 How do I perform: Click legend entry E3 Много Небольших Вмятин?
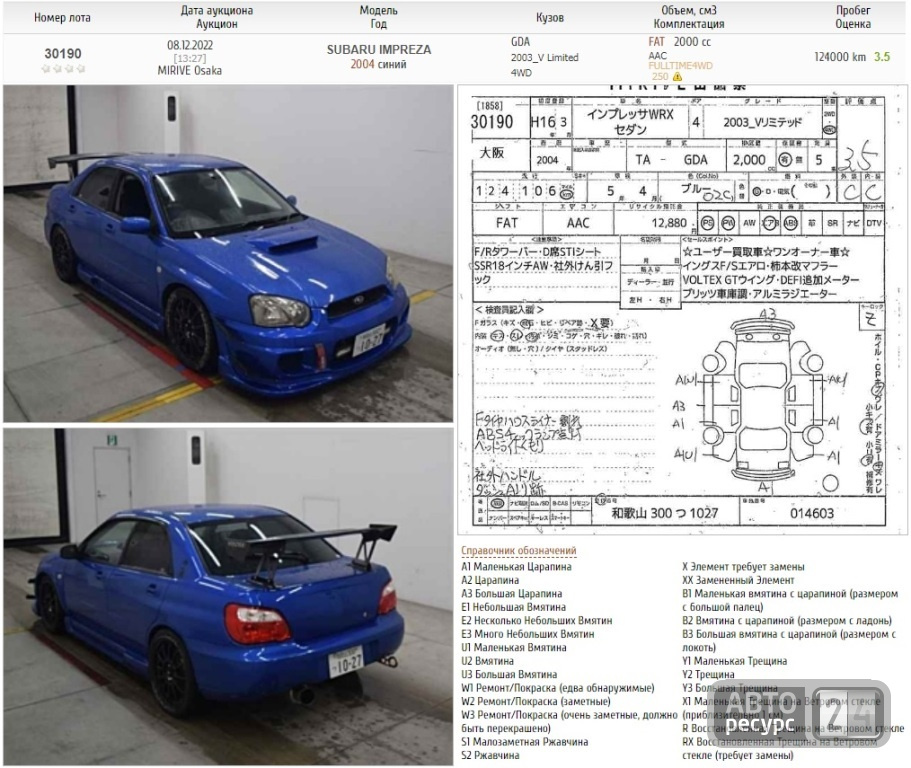click(528, 634)
